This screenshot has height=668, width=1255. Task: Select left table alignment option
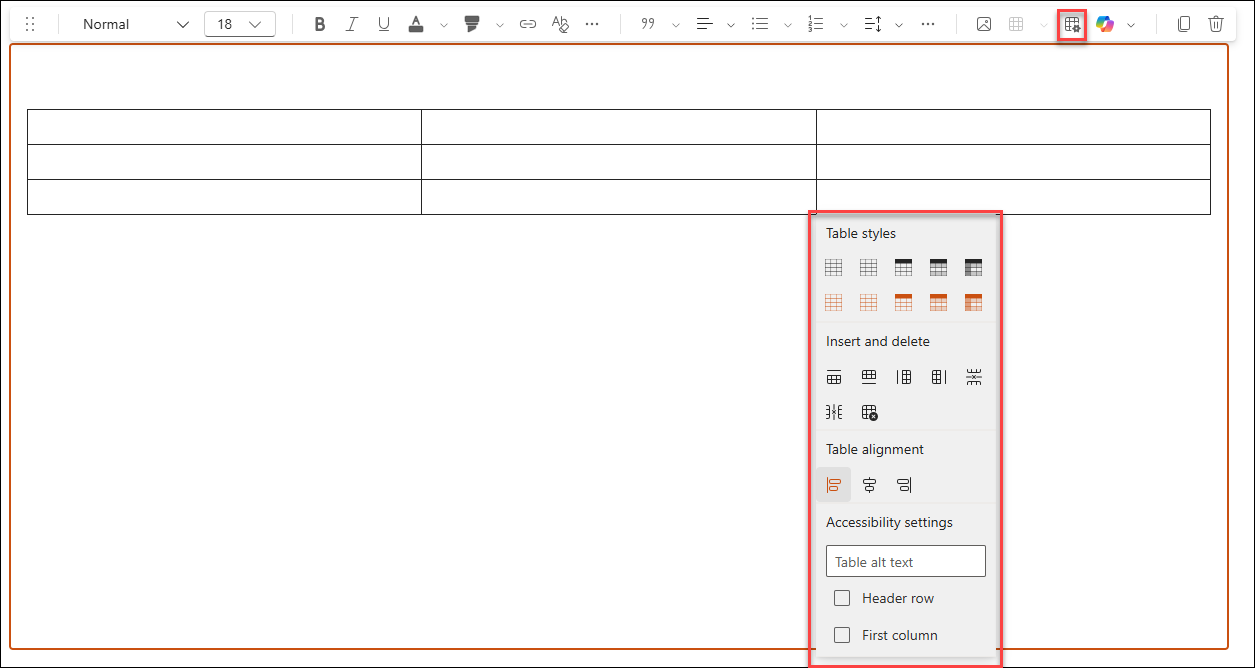[834, 485]
